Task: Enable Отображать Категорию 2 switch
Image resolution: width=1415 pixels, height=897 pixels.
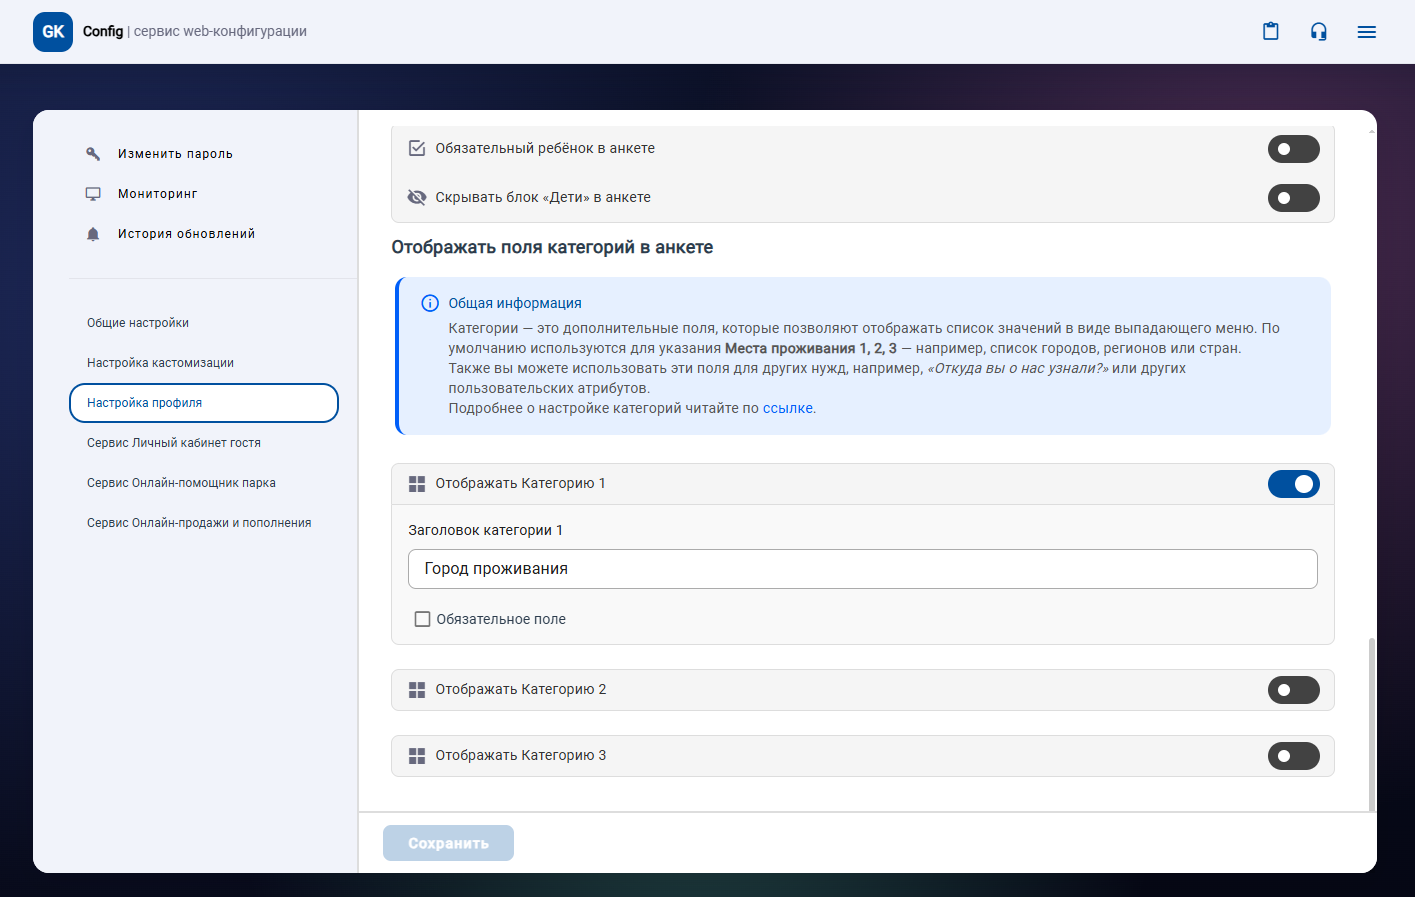Action: 1293,690
